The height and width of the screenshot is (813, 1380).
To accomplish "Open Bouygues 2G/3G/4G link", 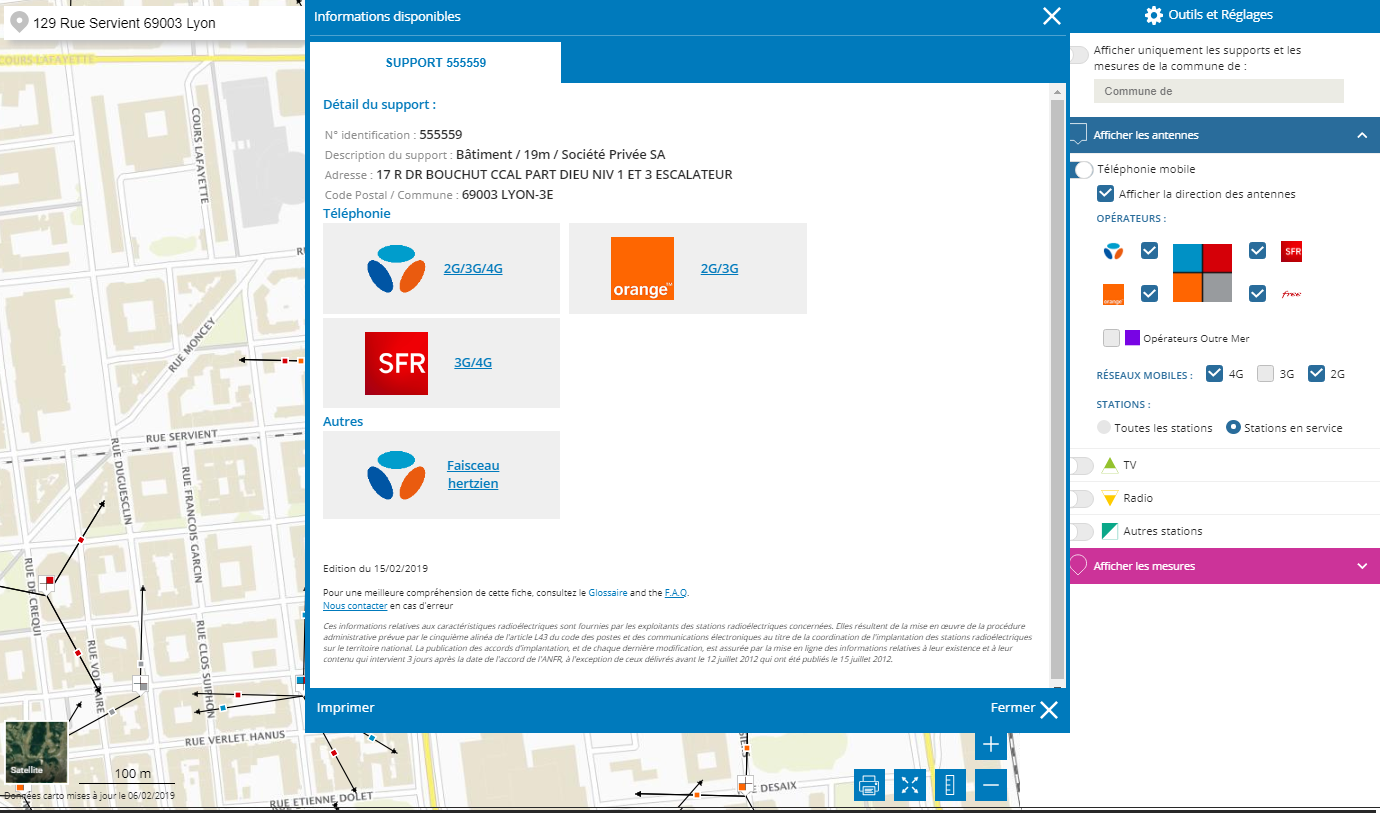I will click(473, 268).
